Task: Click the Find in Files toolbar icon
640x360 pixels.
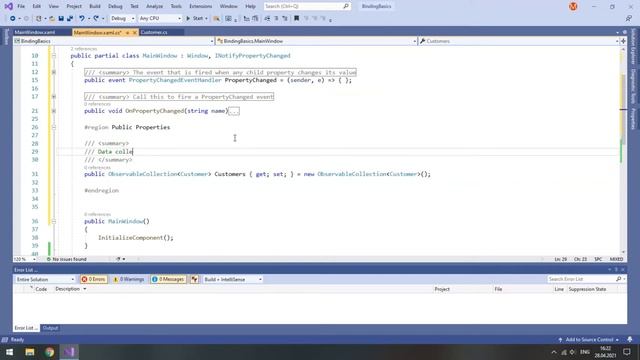Action: (216, 18)
